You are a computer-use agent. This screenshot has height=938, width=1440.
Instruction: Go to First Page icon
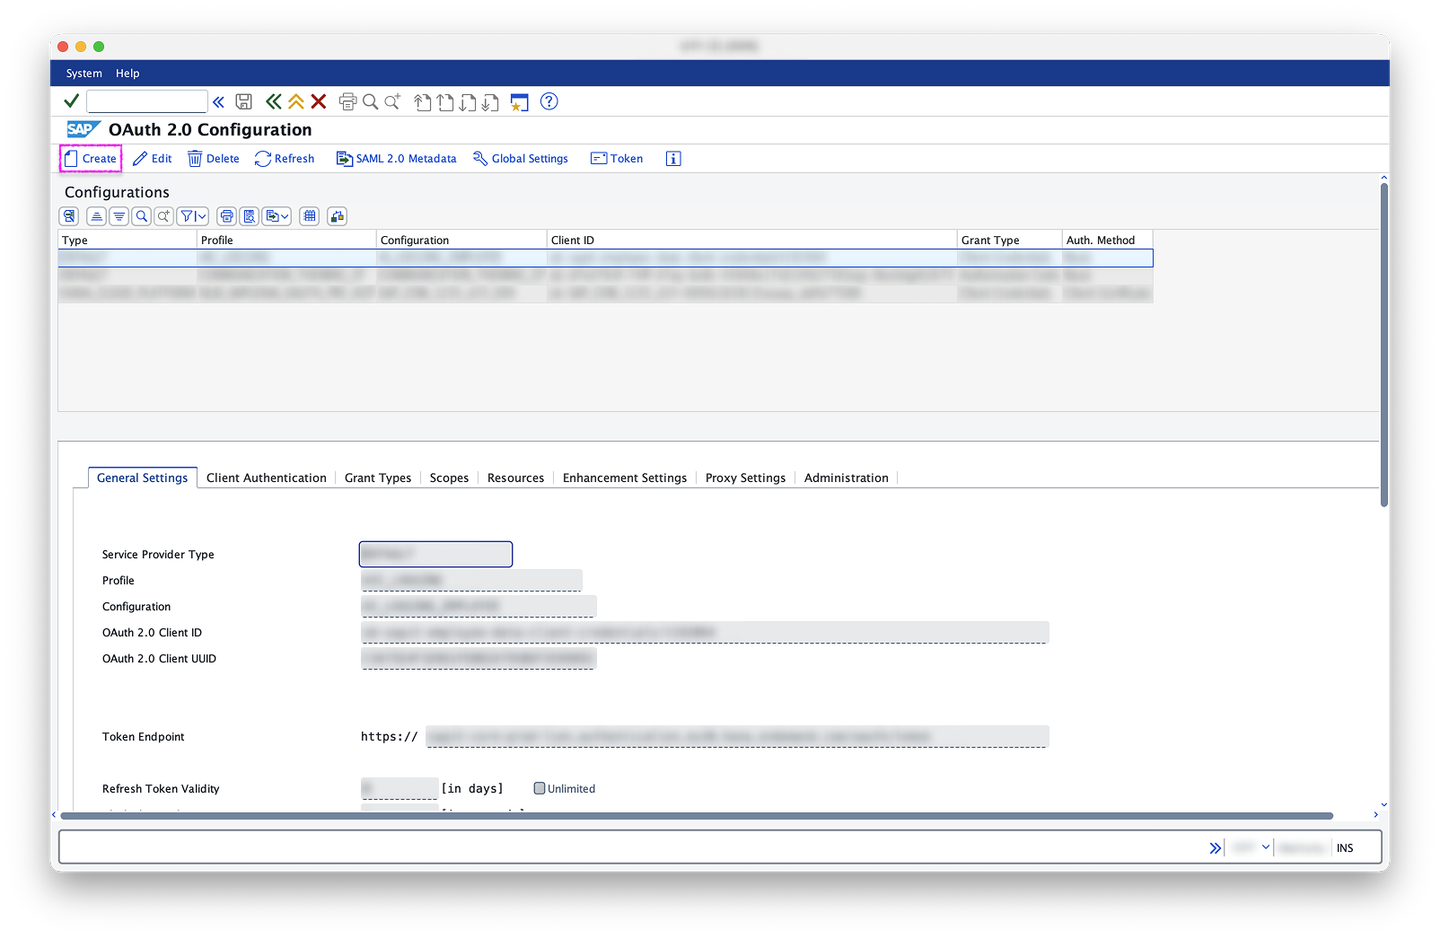[423, 102]
